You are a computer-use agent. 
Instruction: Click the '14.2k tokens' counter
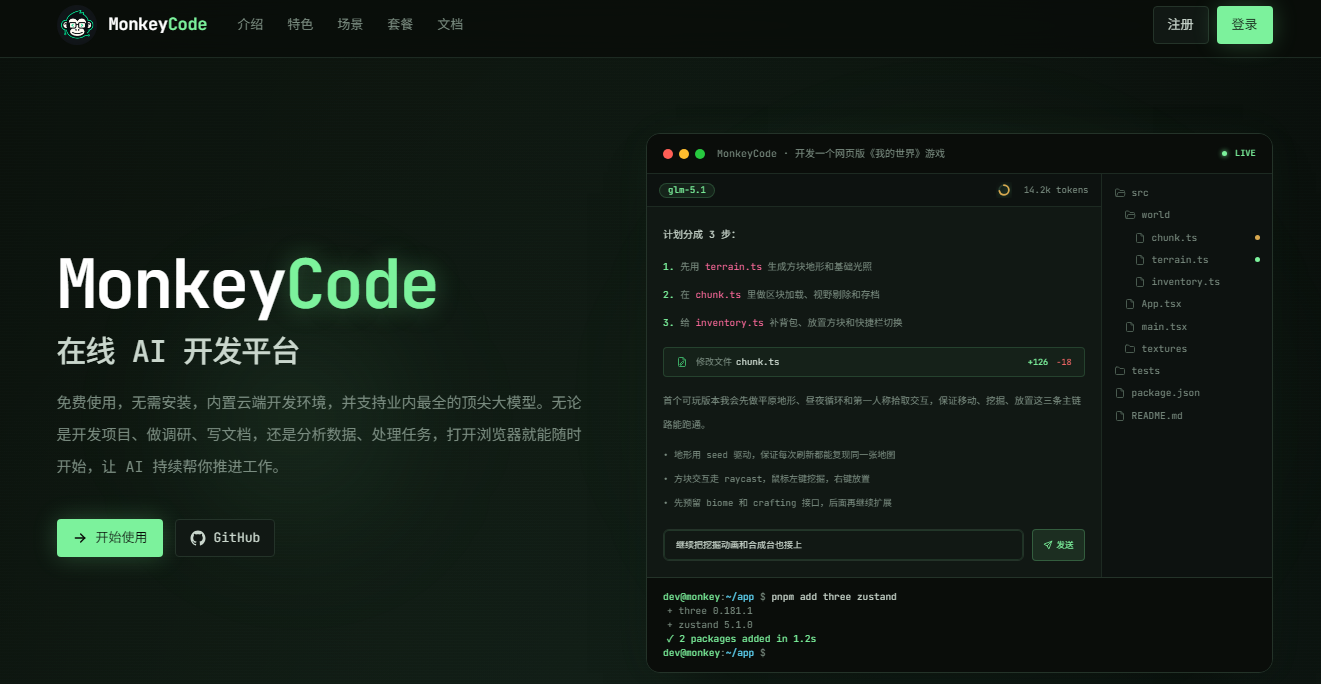pyautogui.click(x=1056, y=190)
